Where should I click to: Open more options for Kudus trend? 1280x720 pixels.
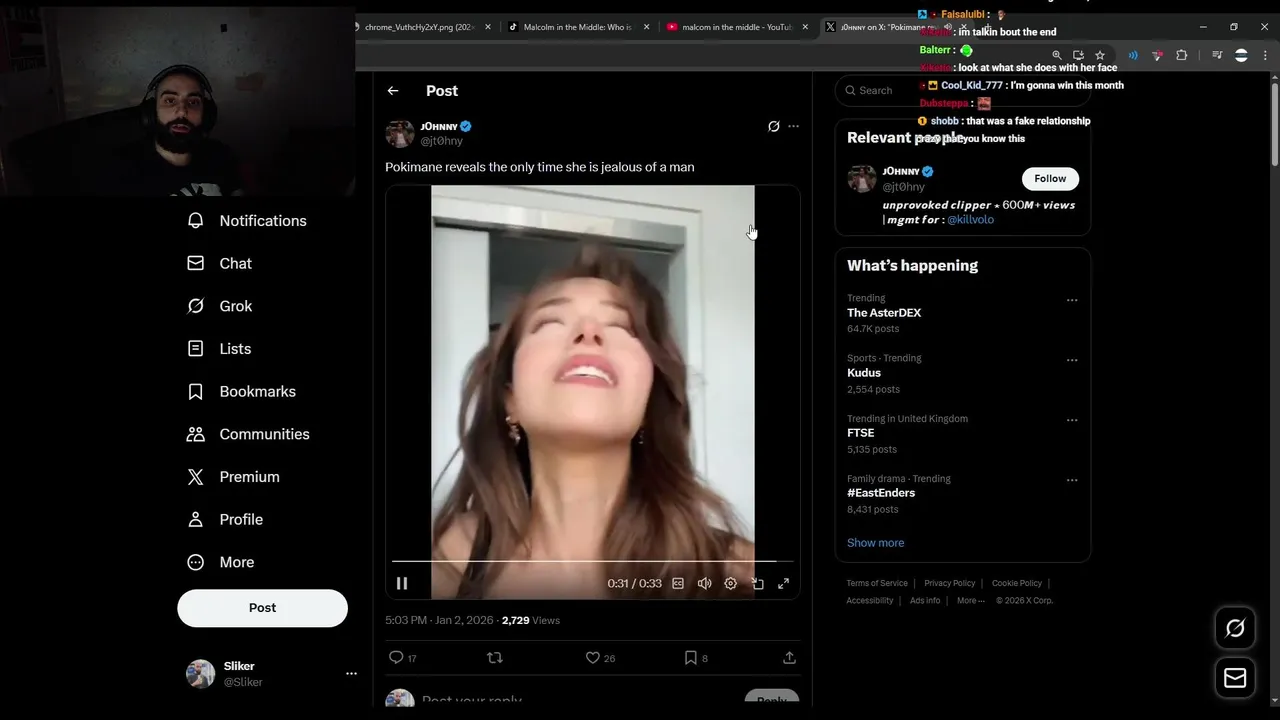click(1072, 360)
